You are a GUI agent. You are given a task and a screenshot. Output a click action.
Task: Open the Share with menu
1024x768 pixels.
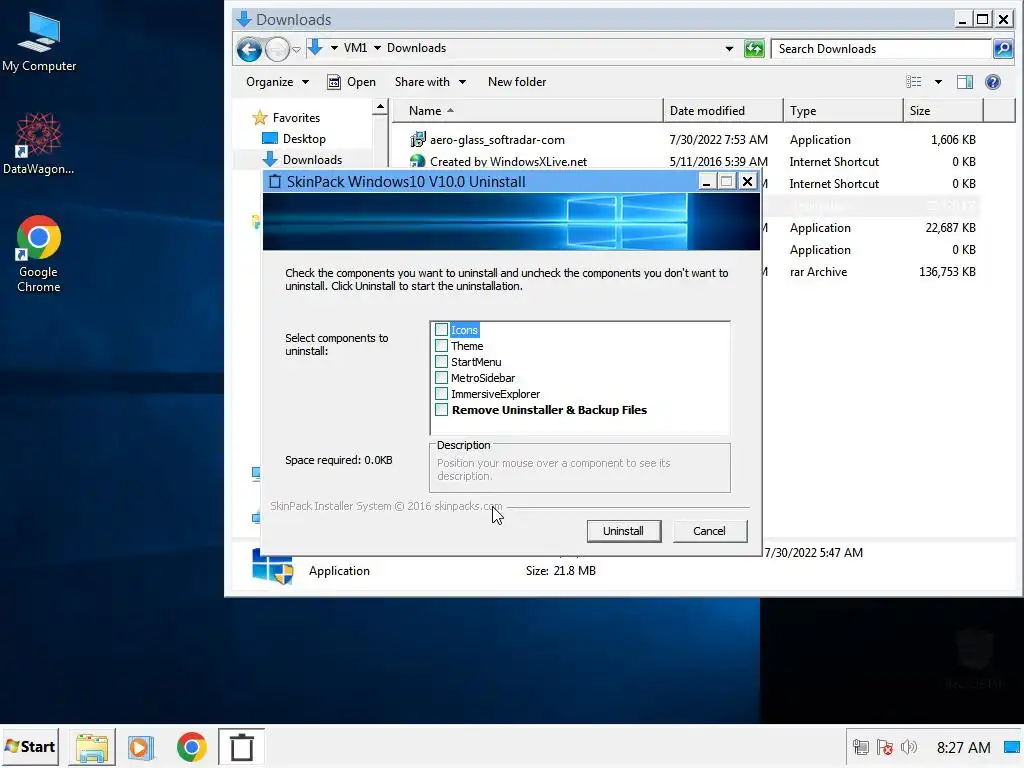tap(430, 82)
